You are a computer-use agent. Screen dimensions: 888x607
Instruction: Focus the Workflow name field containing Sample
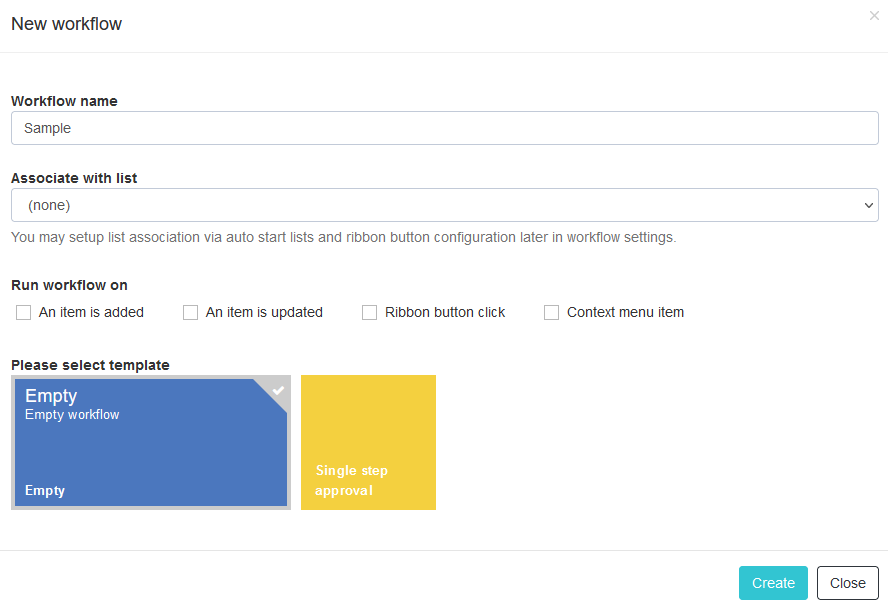[445, 128]
